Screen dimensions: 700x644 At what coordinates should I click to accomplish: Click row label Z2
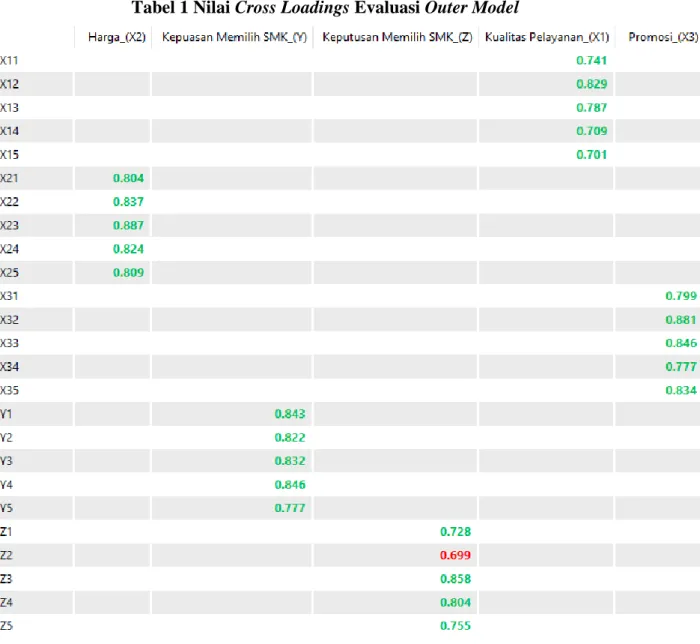6,556
